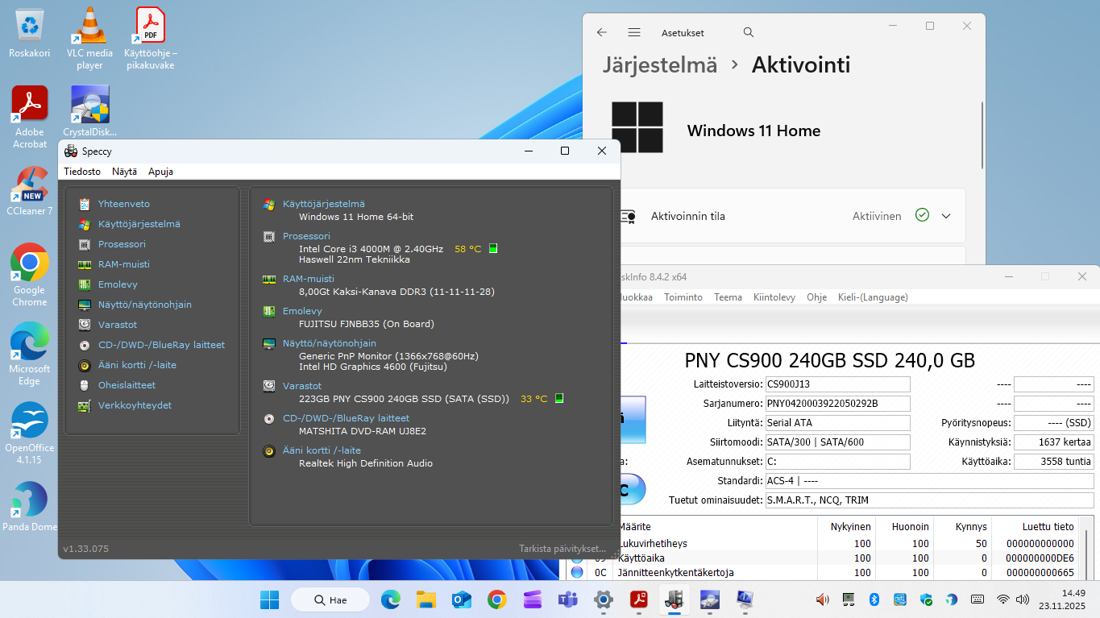Open Varastot section in Speccy sidebar
Viewport: 1100px width, 618px height.
click(x=117, y=325)
